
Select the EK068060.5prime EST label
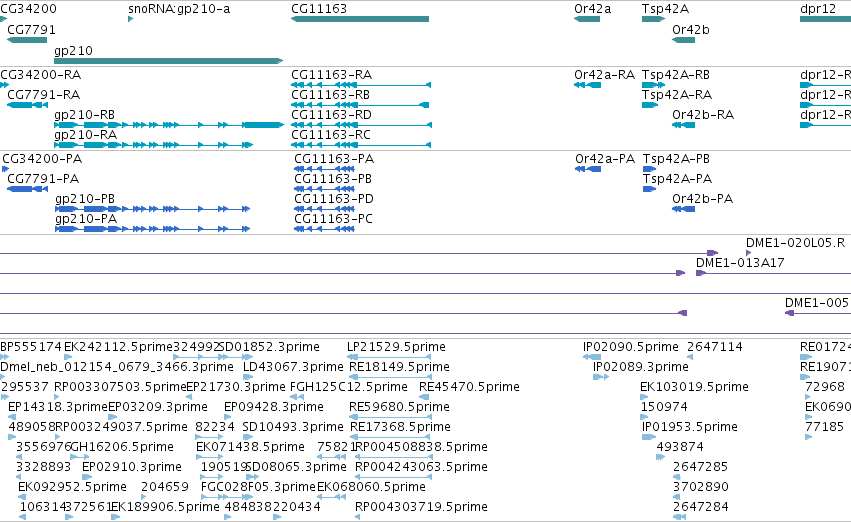371,488
